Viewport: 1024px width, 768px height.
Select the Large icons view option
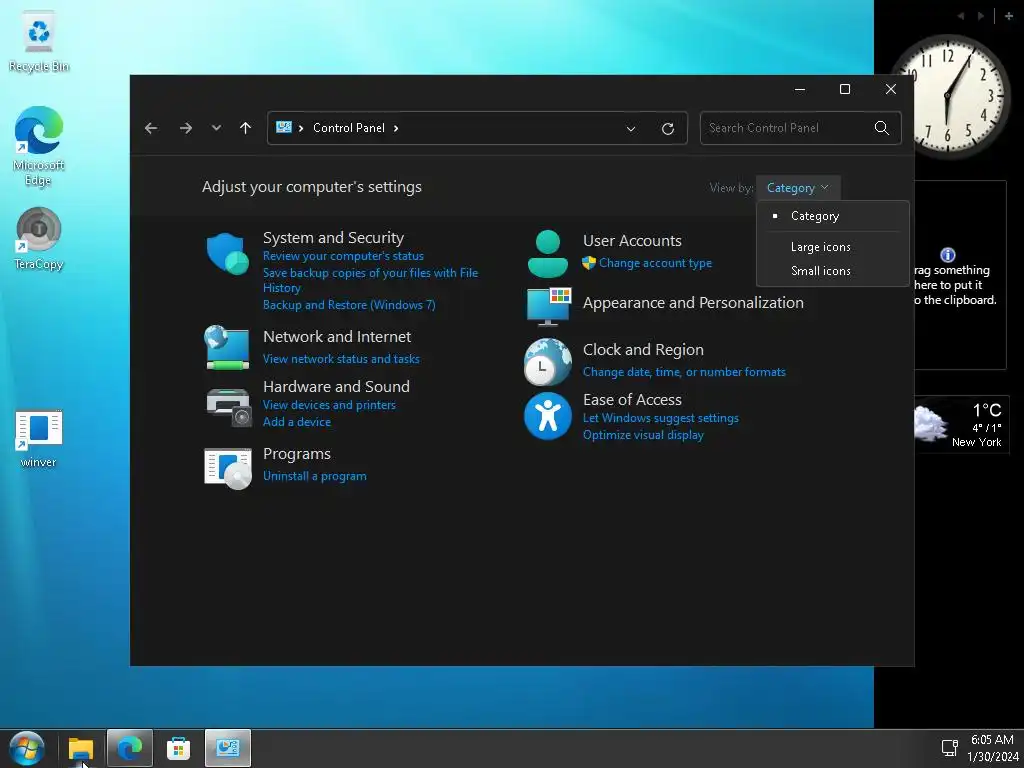[833, 247]
